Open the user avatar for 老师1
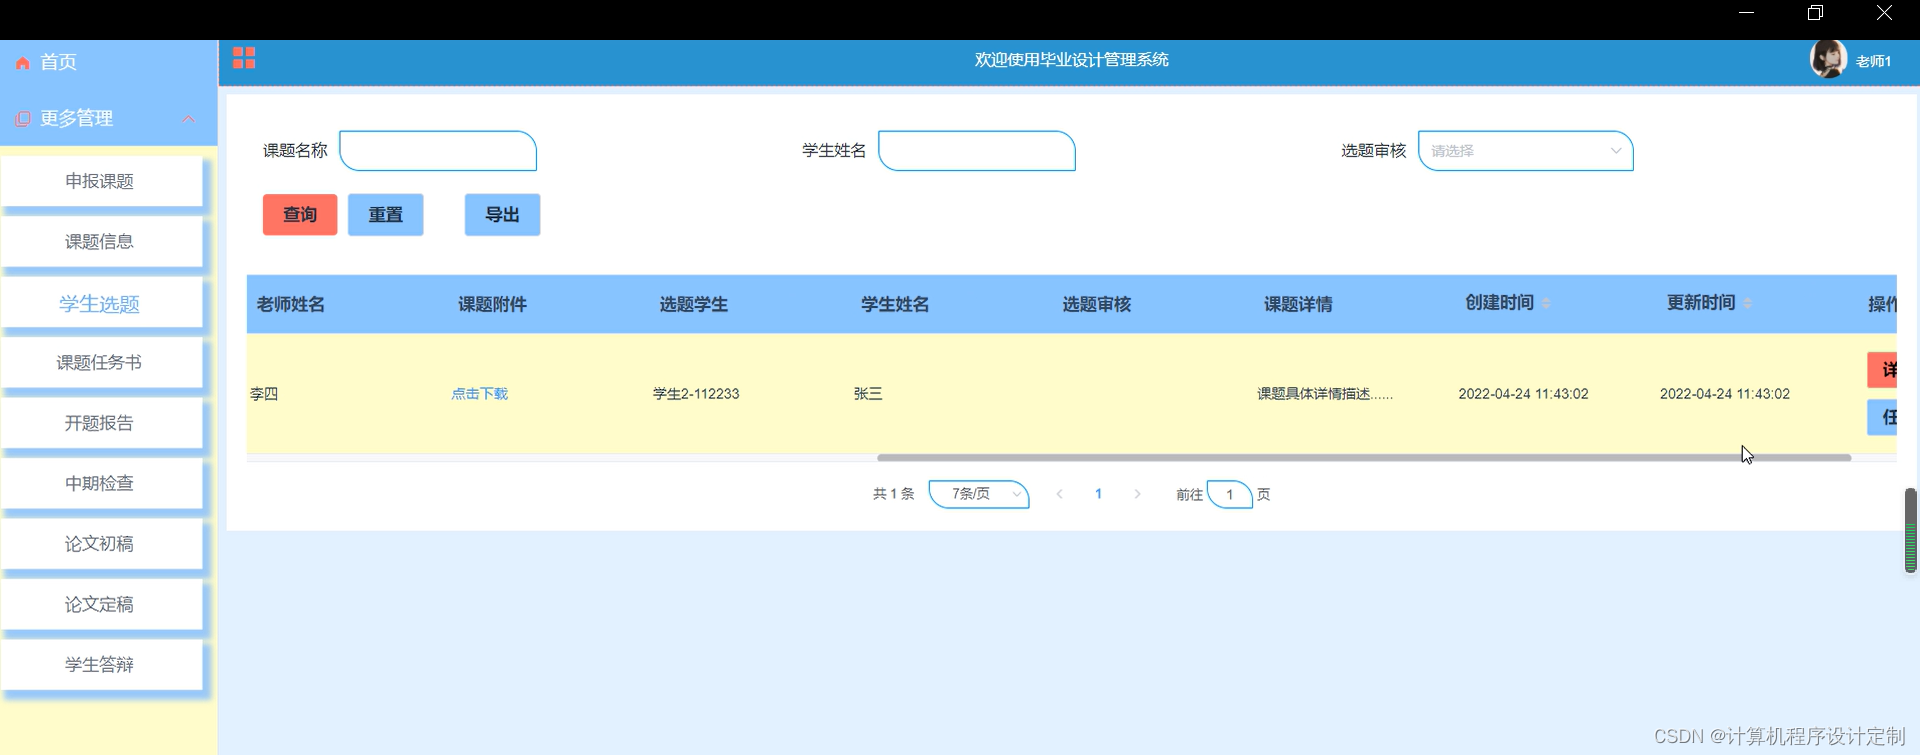Viewport: 1920px width, 755px height. [x=1828, y=59]
